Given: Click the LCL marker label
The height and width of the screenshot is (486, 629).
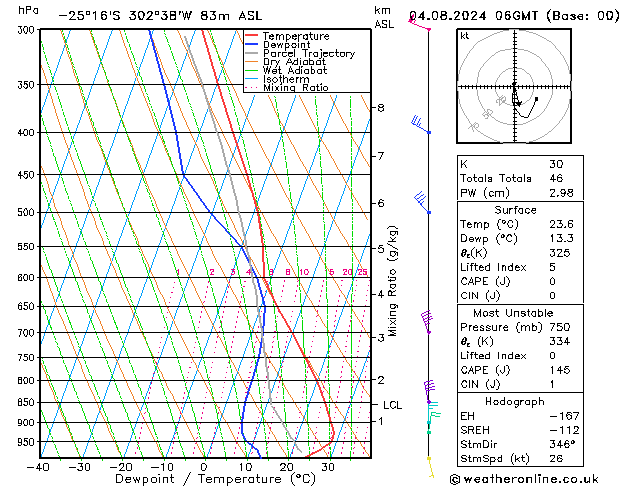Looking at the screenshot, I should point(392,405).
